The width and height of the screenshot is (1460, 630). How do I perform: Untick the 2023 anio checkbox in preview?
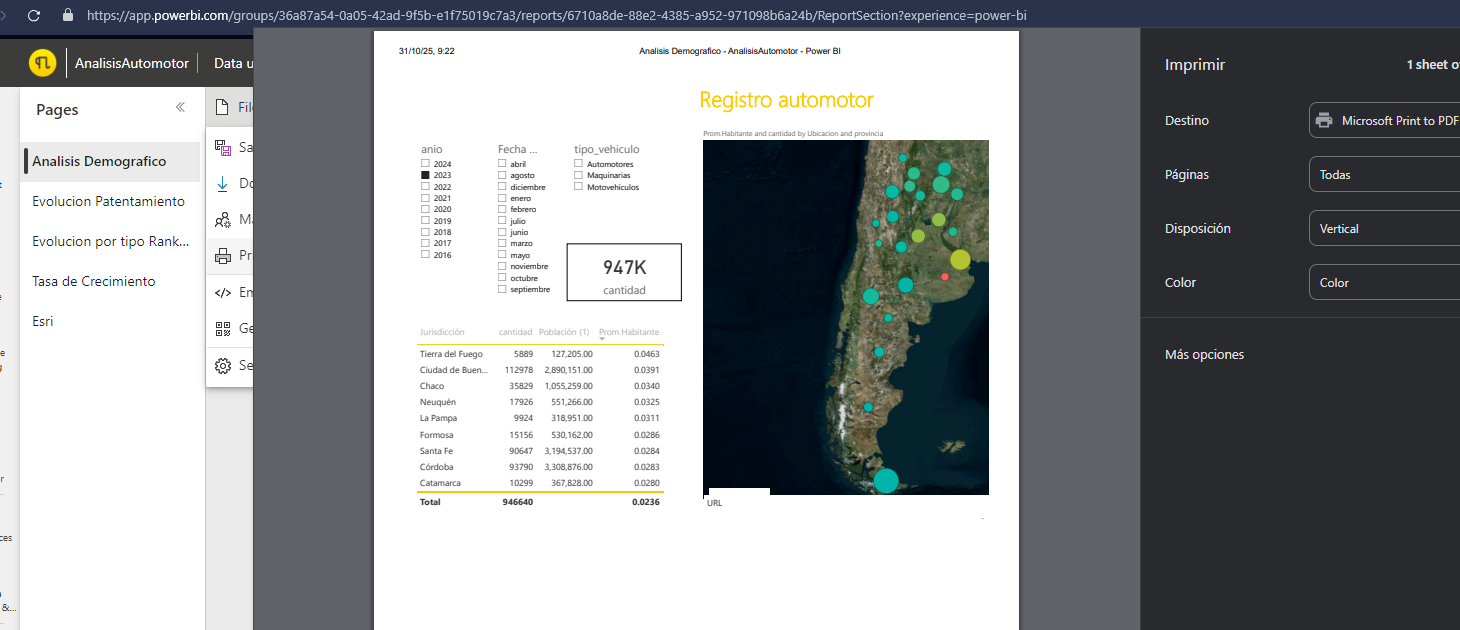tap(425, 175)
